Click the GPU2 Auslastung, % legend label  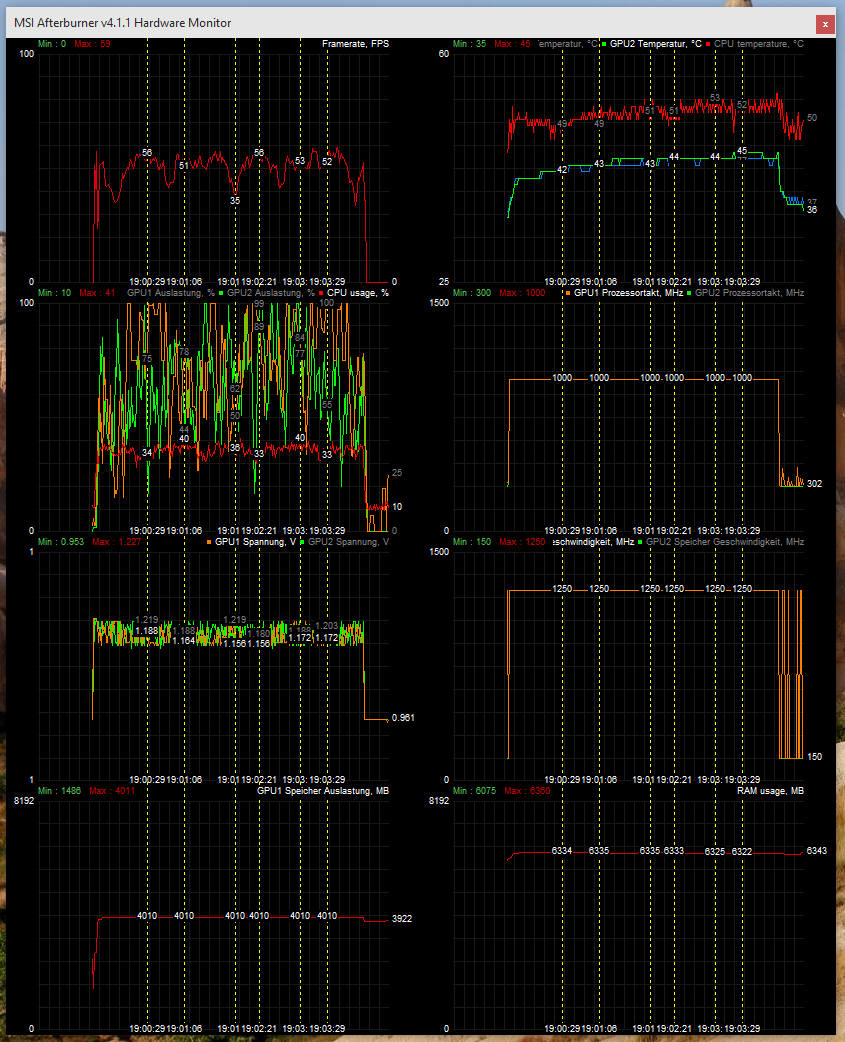[x=270, y=293]
